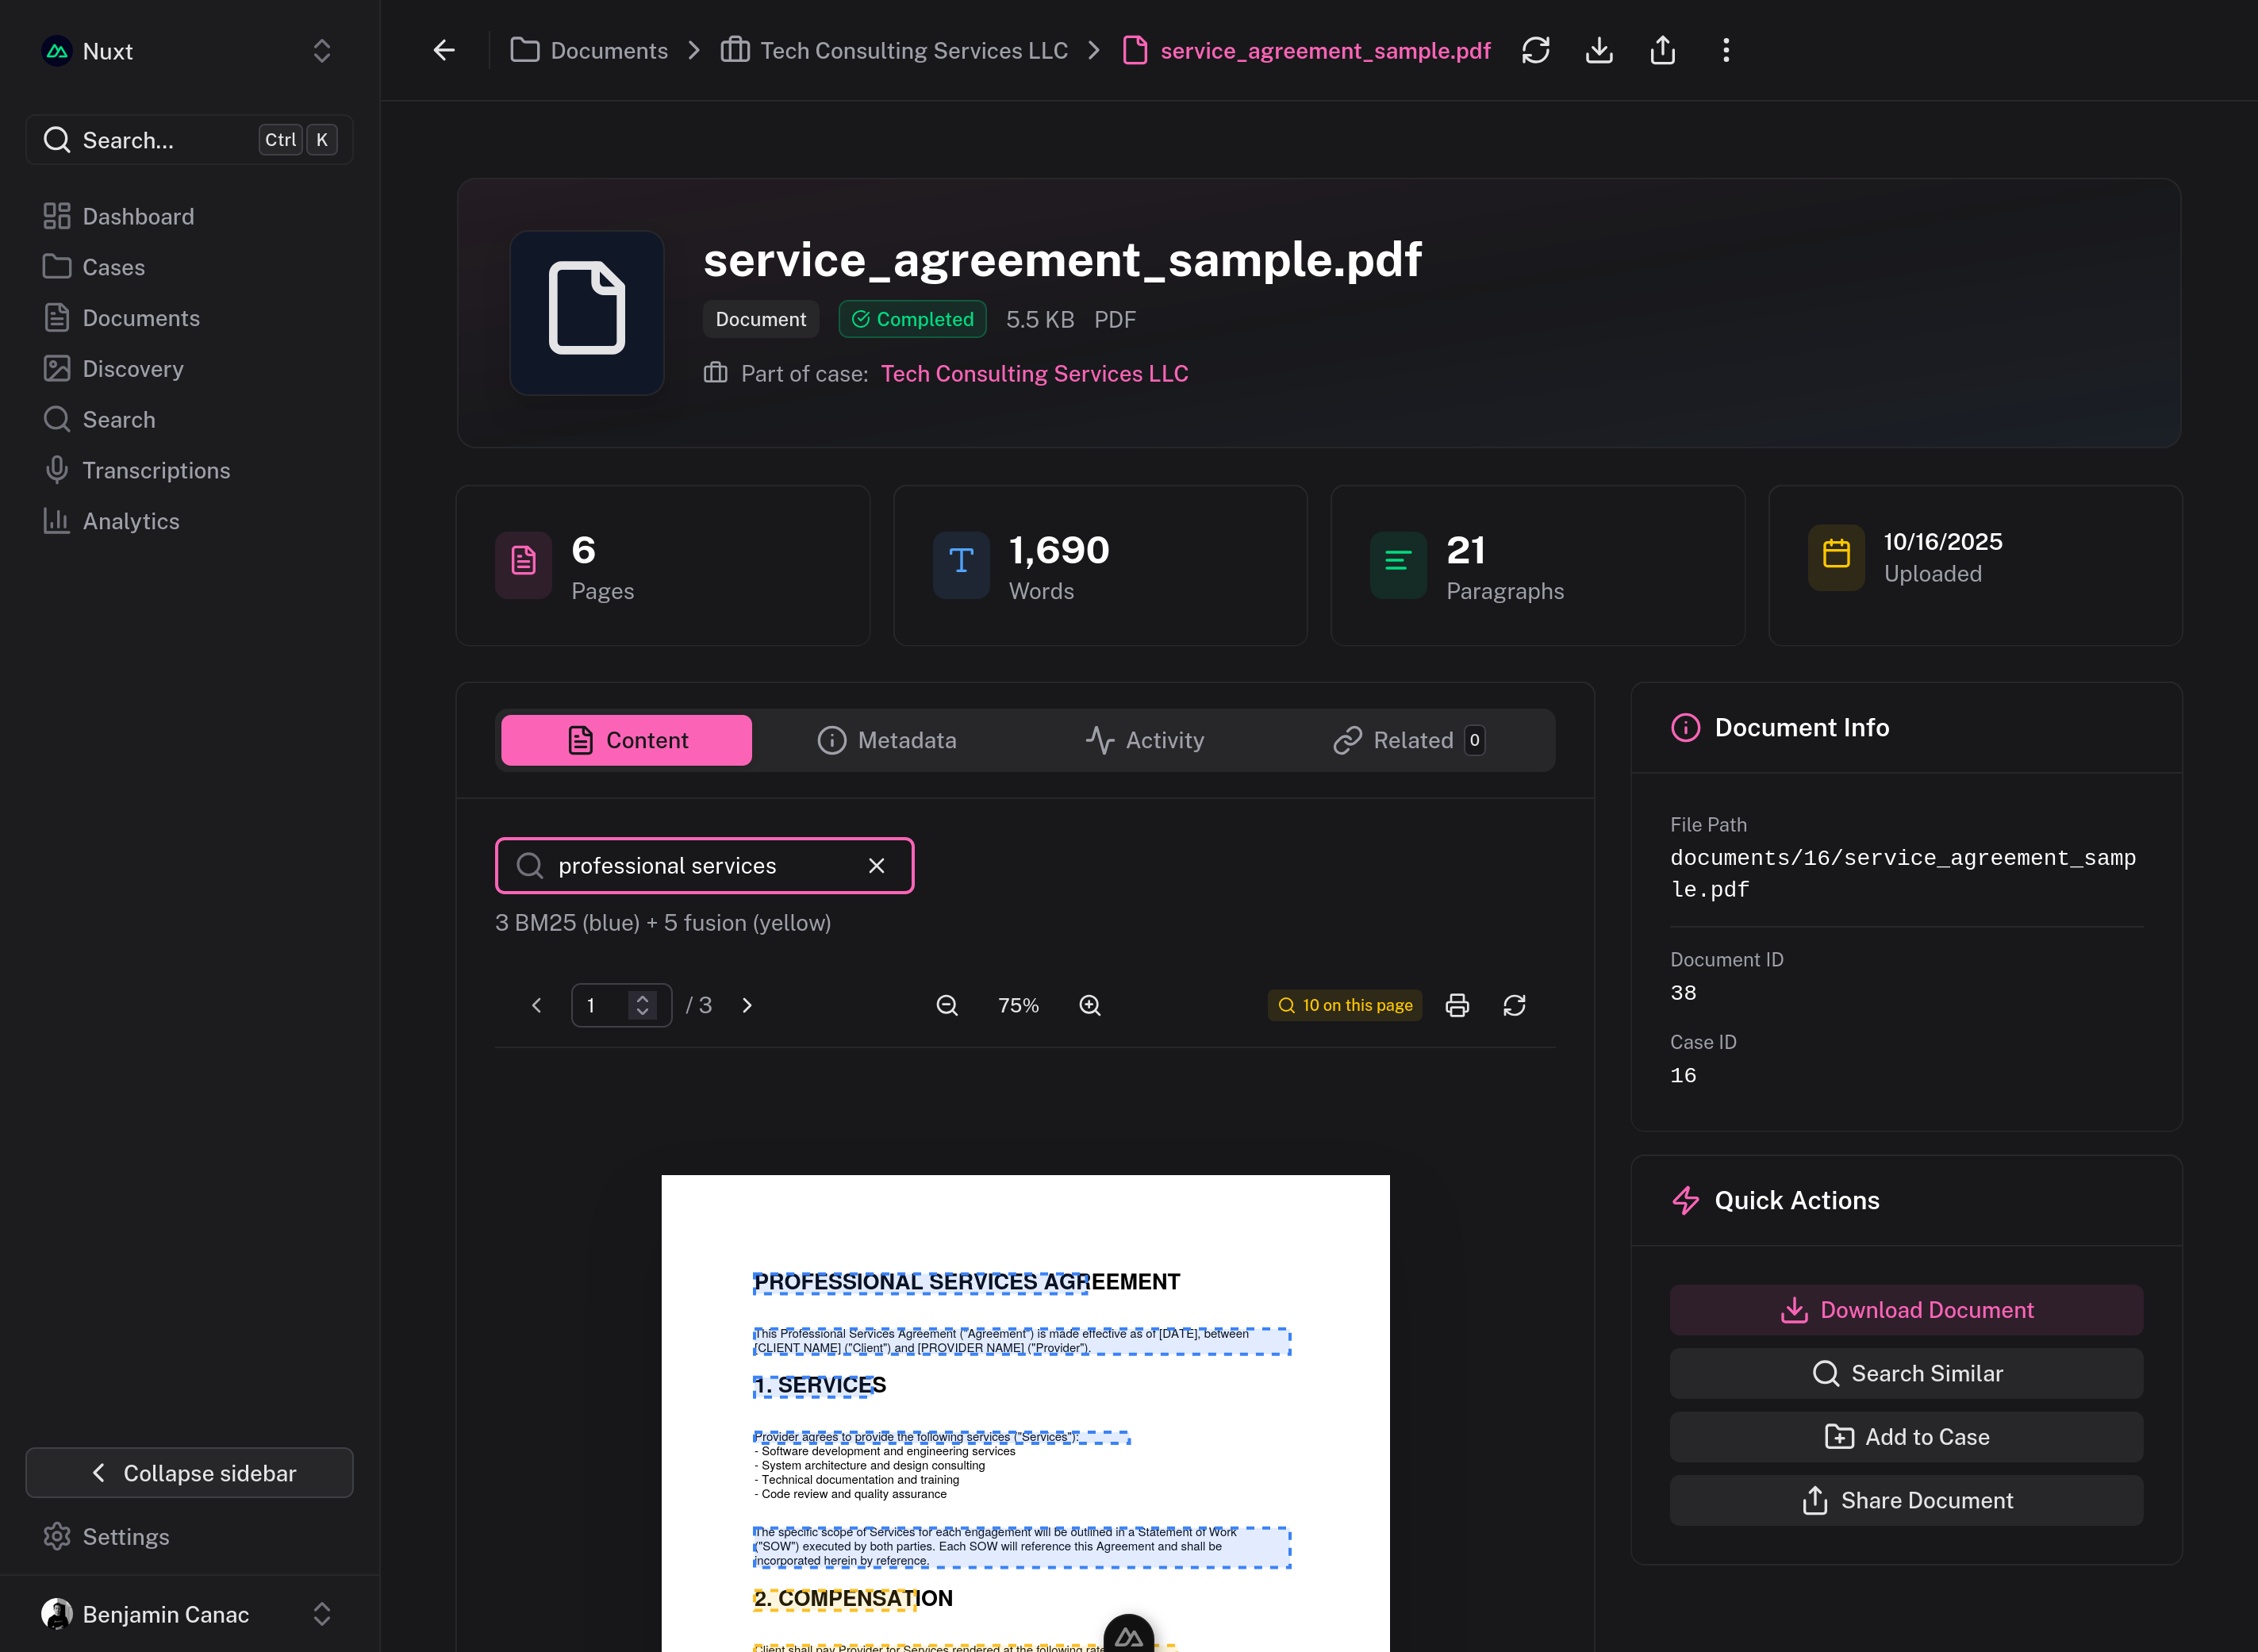Image resolution: width=2258 pixels, height=1652 pixels.
Task: Open Tech Consulting Services LLC case link
Action: [1034, 373]
